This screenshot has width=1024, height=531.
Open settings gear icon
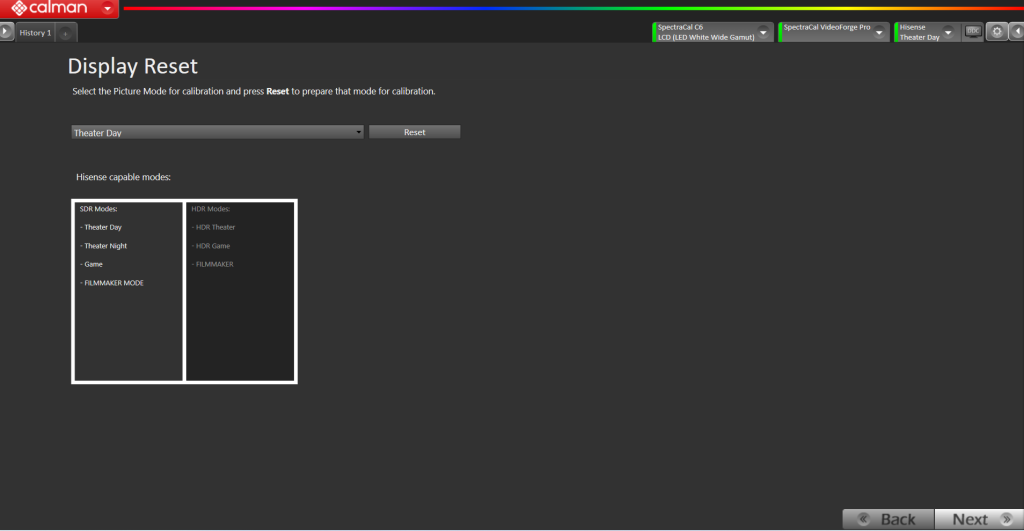[x=997, y=32]
